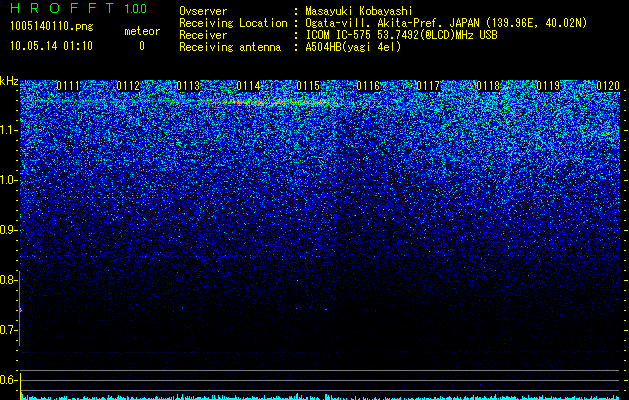The image size is (629, 400).
Task: Click the observer name Masayuki Kobayashi
Action: coord(359,11)
